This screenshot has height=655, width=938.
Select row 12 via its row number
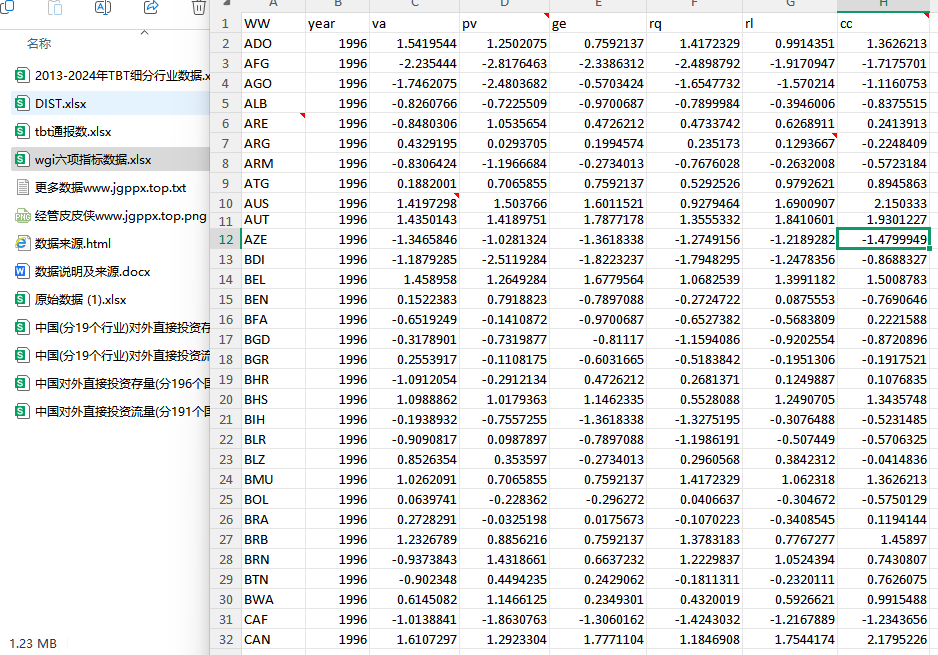pos(226,240)
